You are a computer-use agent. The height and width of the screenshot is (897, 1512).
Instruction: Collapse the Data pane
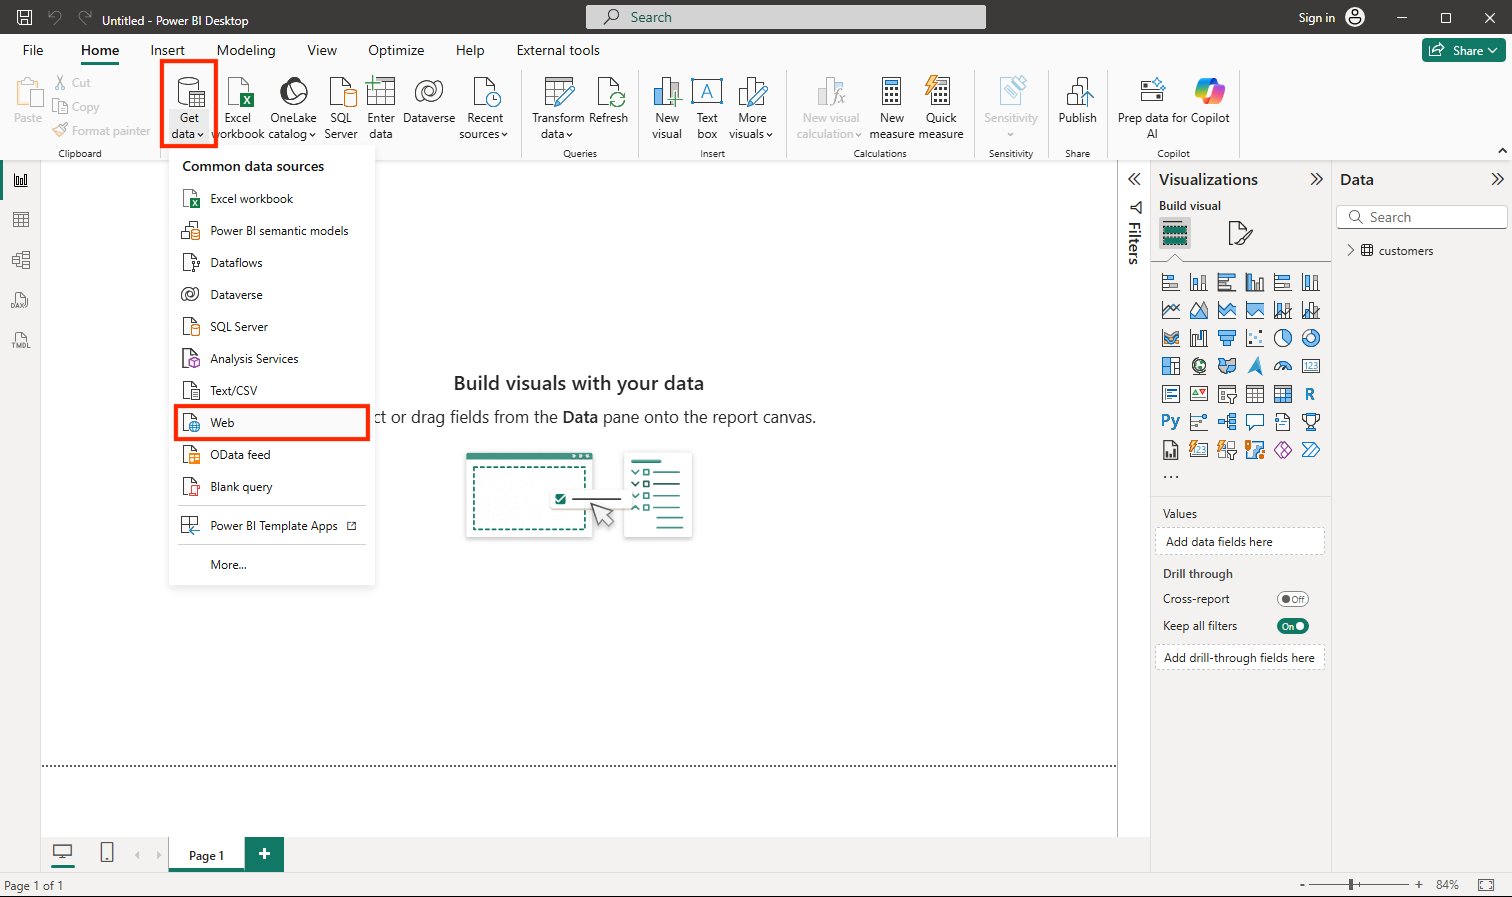click(x=1497, y=179)
